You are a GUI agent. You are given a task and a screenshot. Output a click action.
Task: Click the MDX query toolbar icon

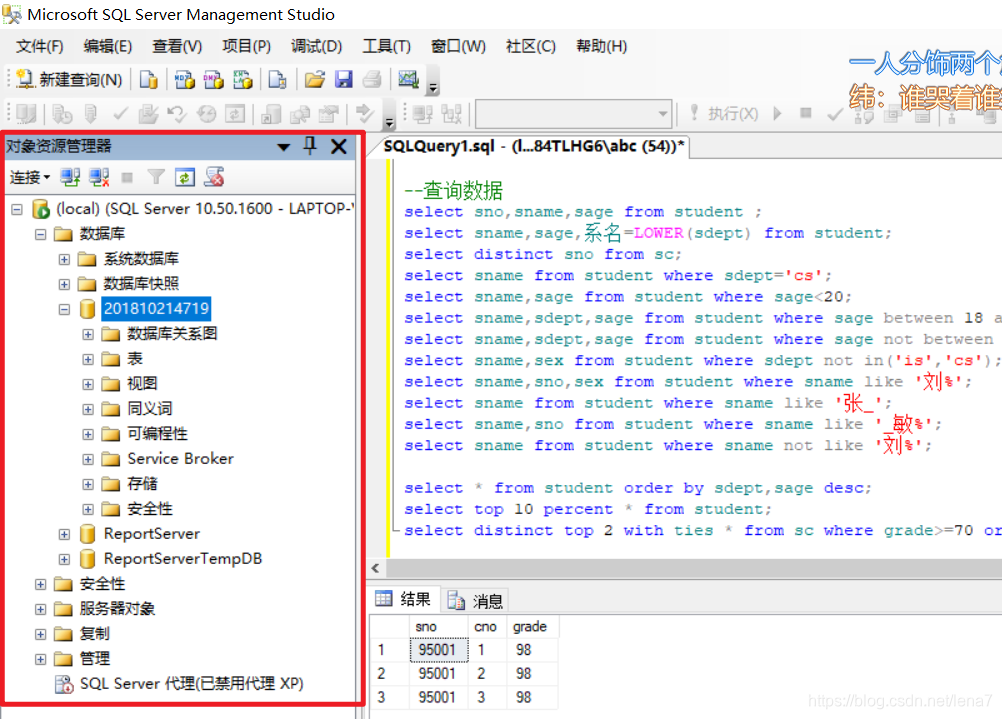184,79
